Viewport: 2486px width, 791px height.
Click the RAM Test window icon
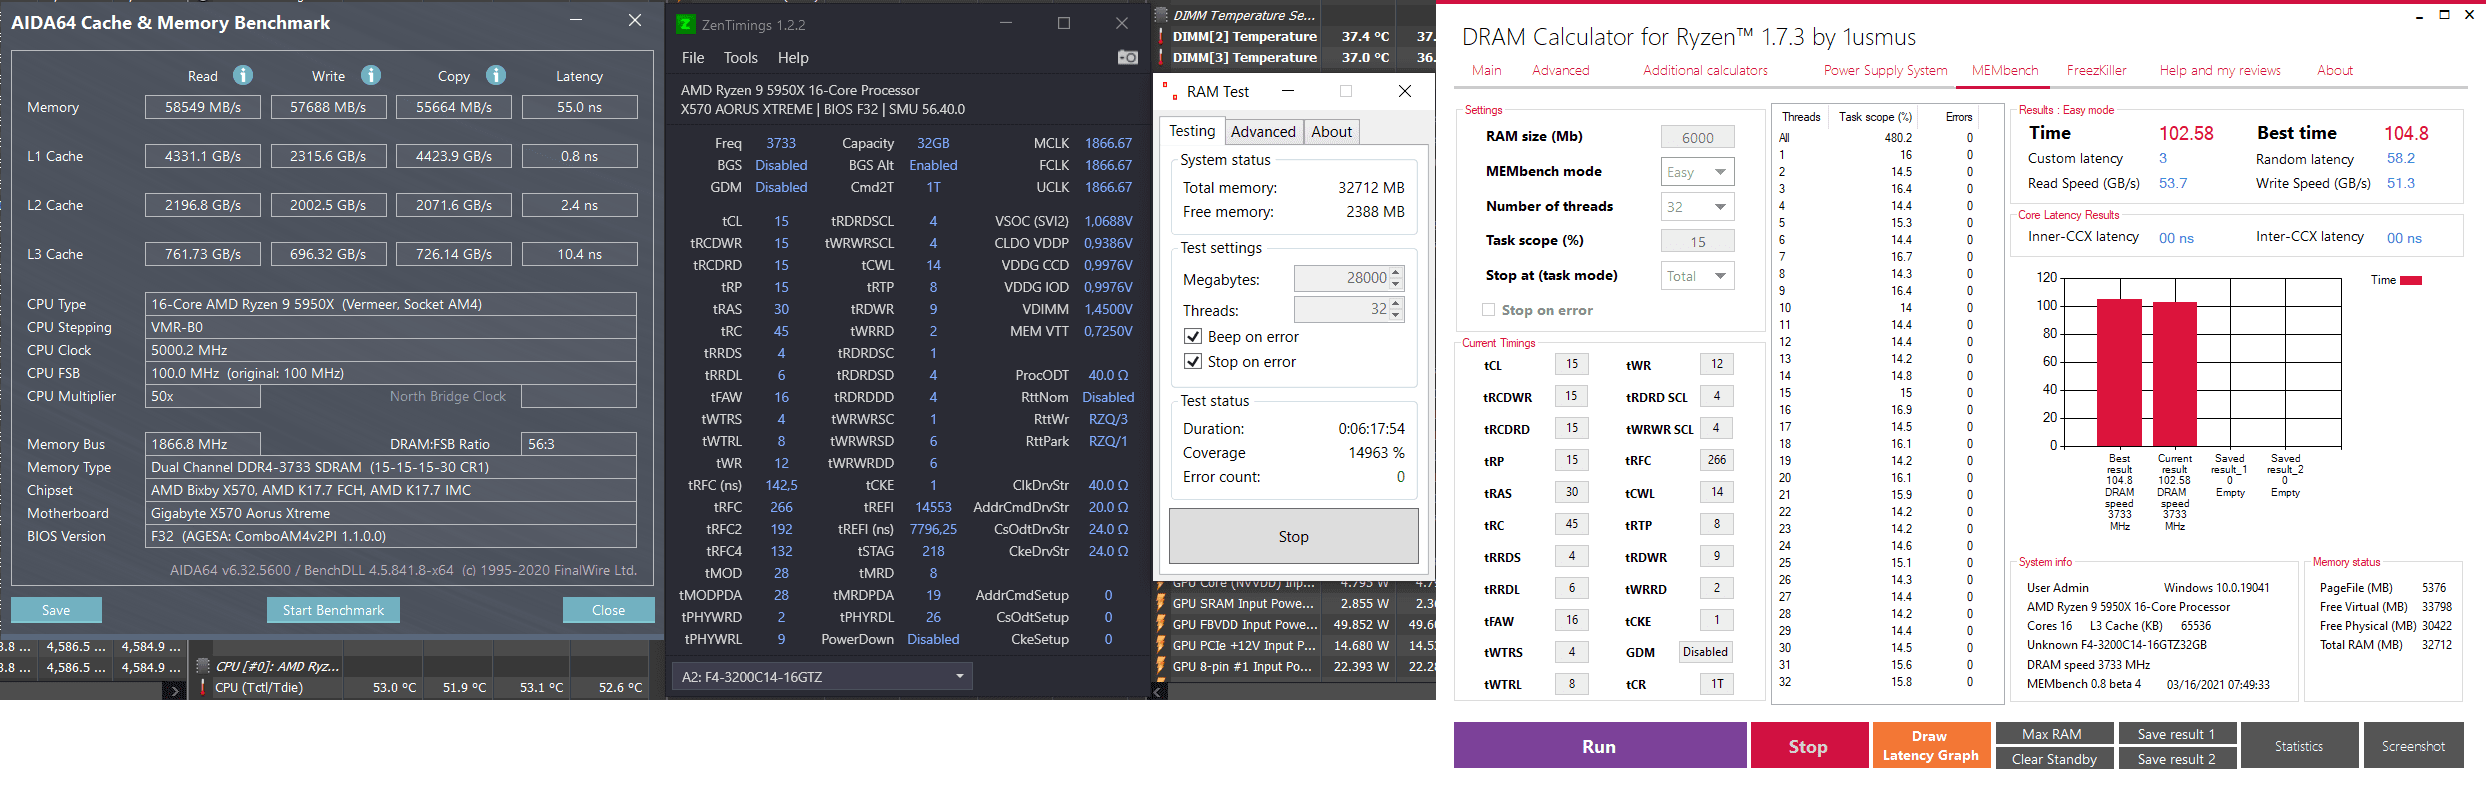coord(1169,91)
